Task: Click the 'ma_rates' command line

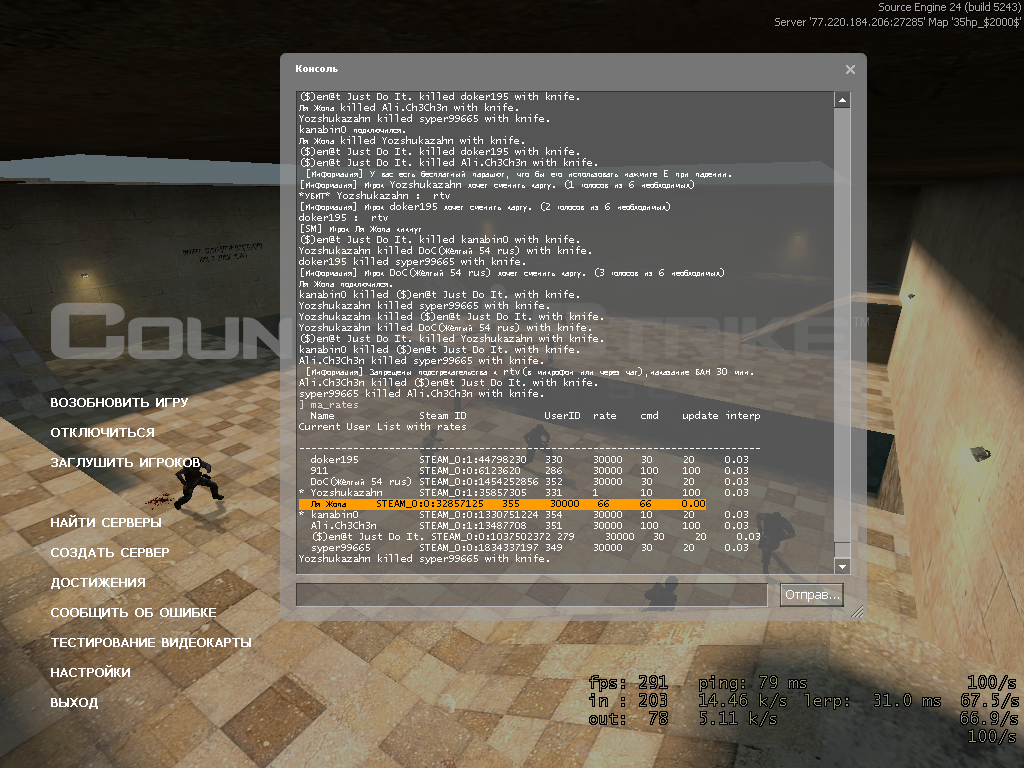Action: pos(329,405)
